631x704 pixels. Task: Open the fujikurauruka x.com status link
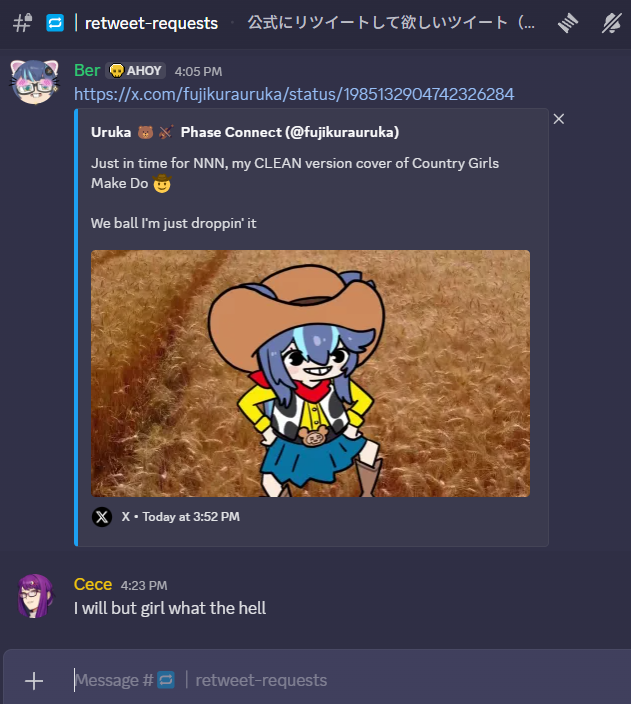(x=294, y=94)
